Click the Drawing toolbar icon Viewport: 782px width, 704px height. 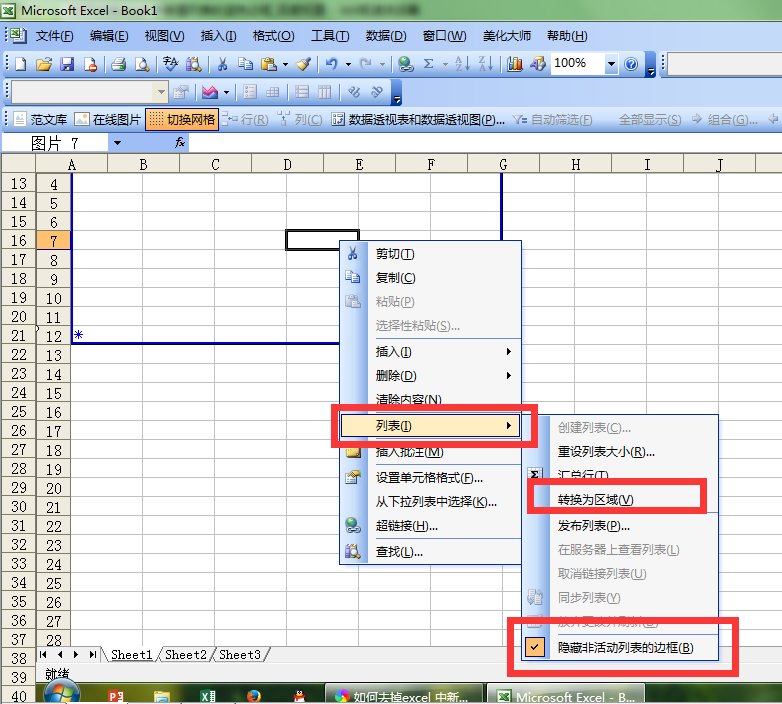[538, 64]
